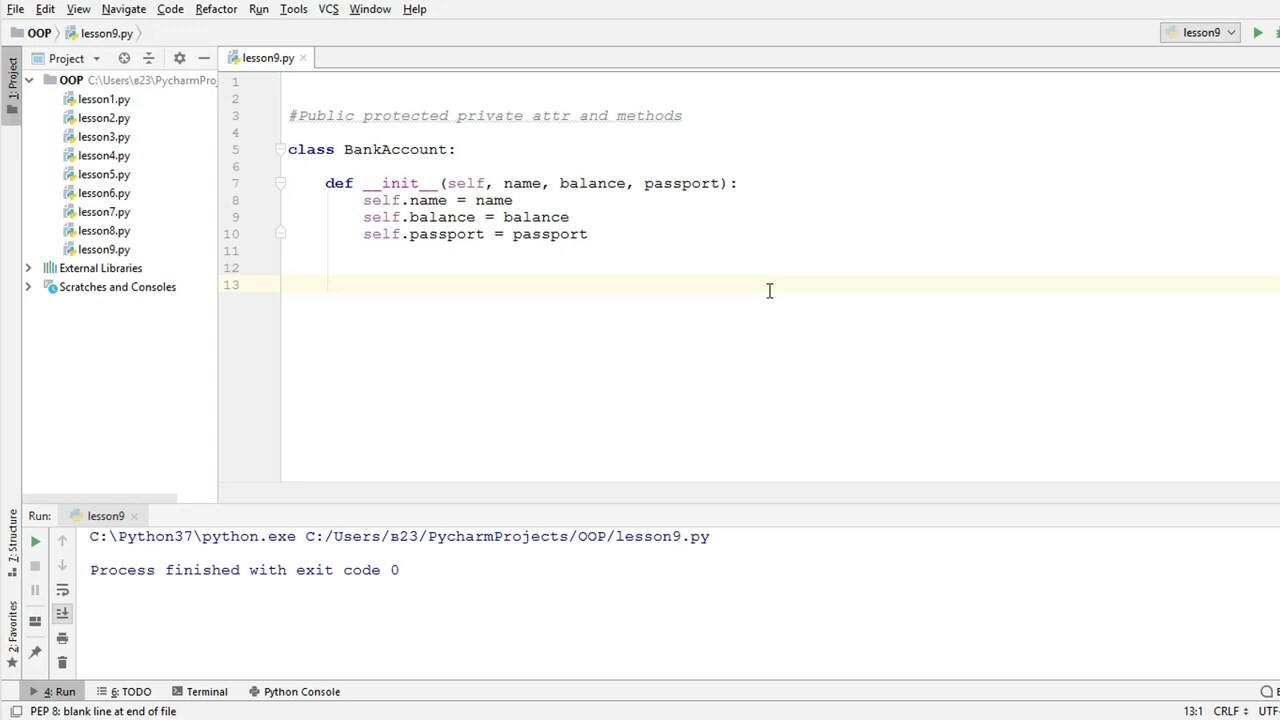Restore layout icon in Run panel
The height and width of the screenshot is (720, 1280).
35,621
